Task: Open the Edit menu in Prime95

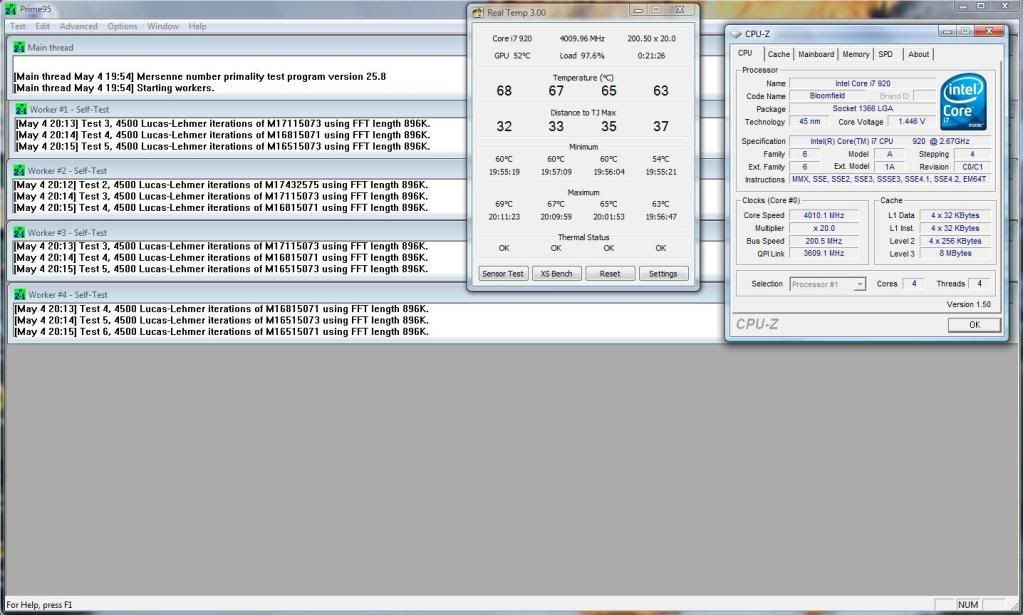Action: point(42,26)
